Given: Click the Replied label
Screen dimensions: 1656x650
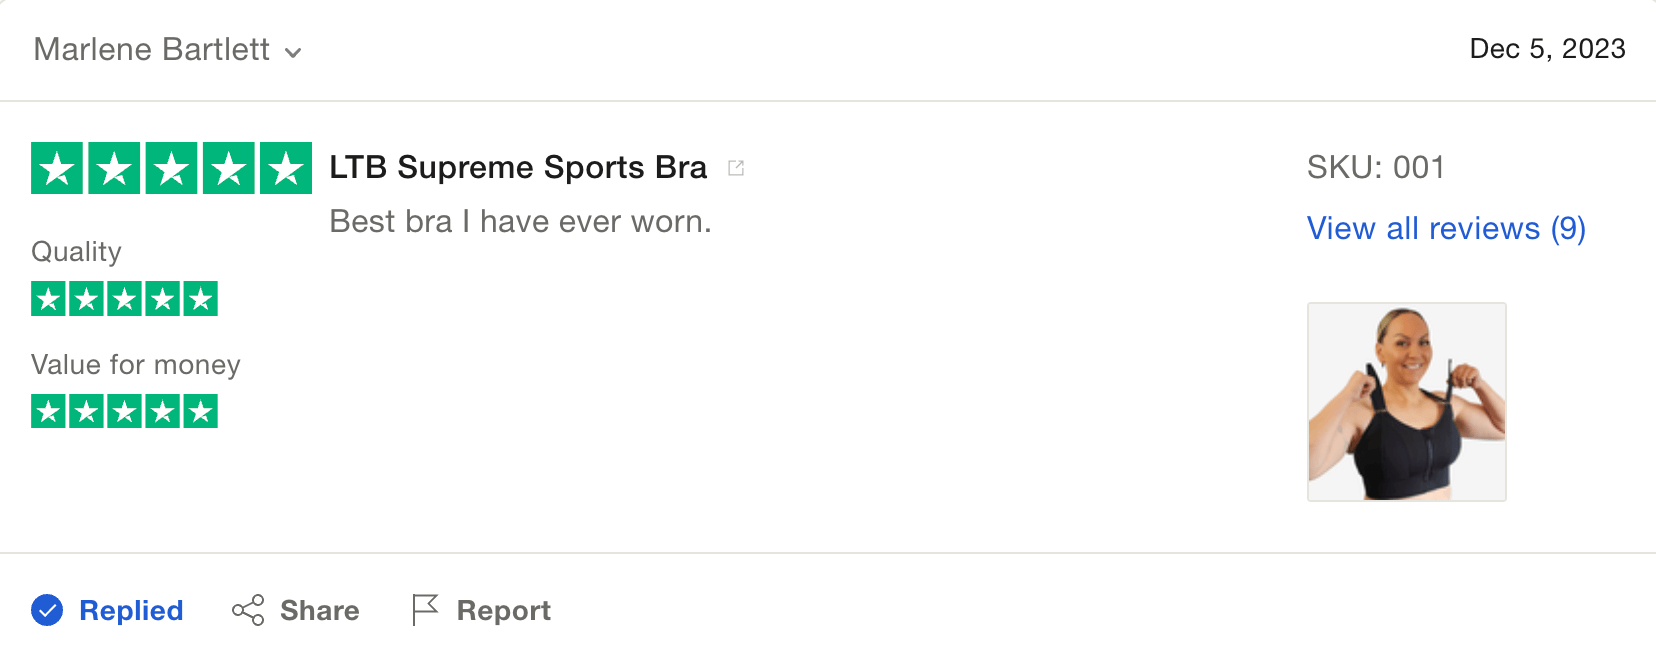Looking at the screenshot, I should (x=131, y=611).
